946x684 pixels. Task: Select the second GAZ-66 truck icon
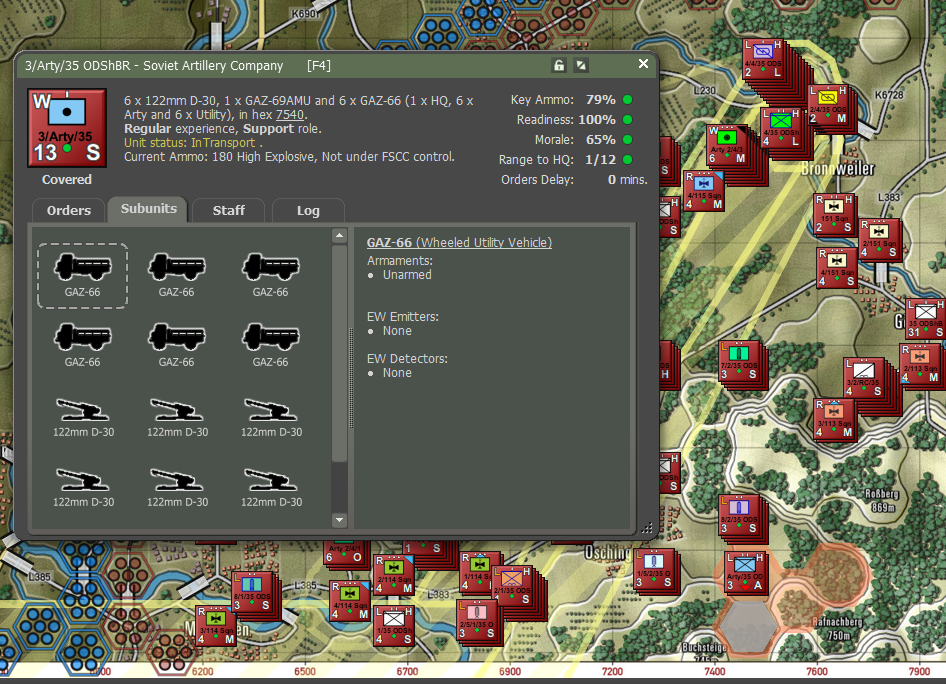[176, 266]
